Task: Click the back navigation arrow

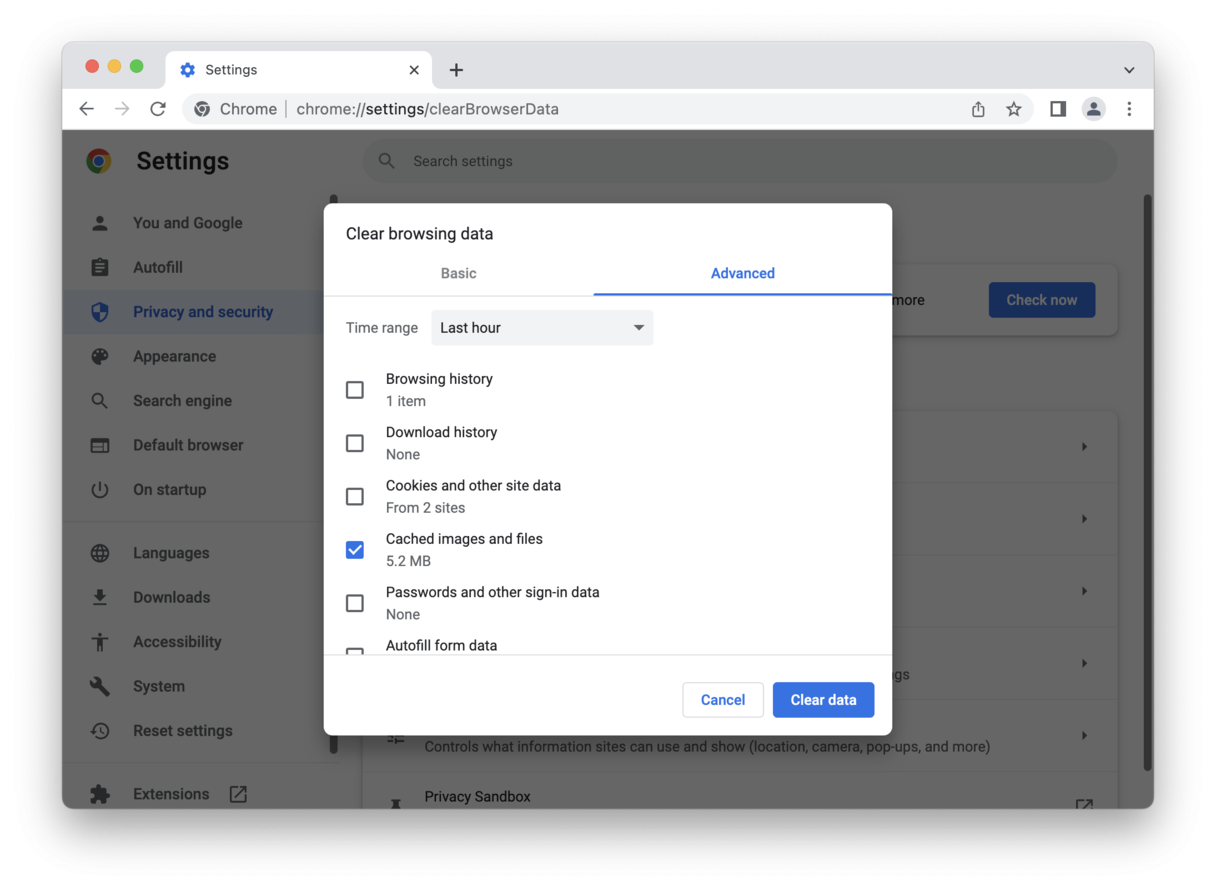Action: [87, 109]
